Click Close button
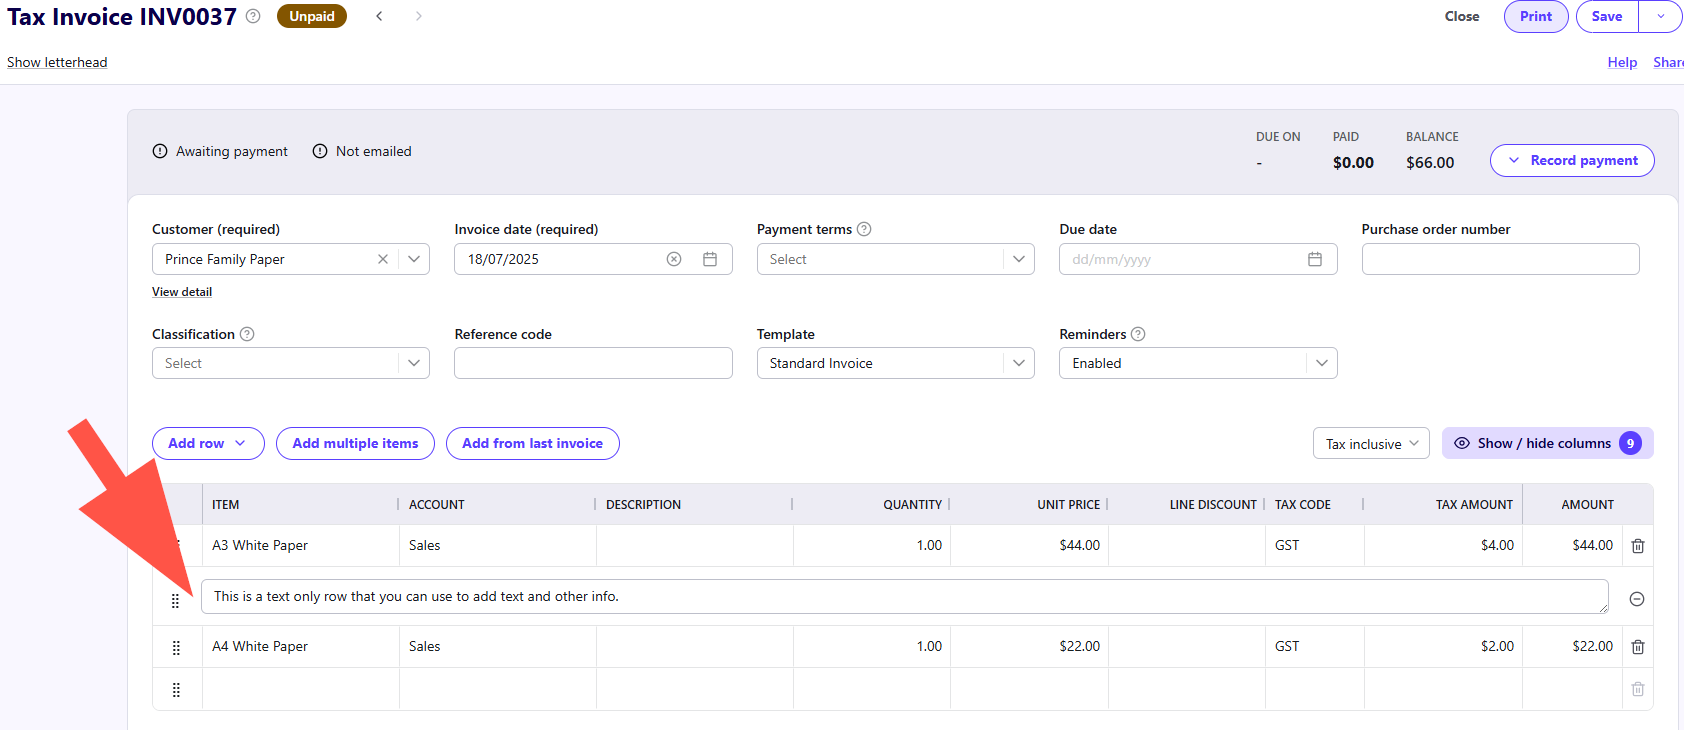The width and height of the screenshot is (1684, 730). [1462, 16]
